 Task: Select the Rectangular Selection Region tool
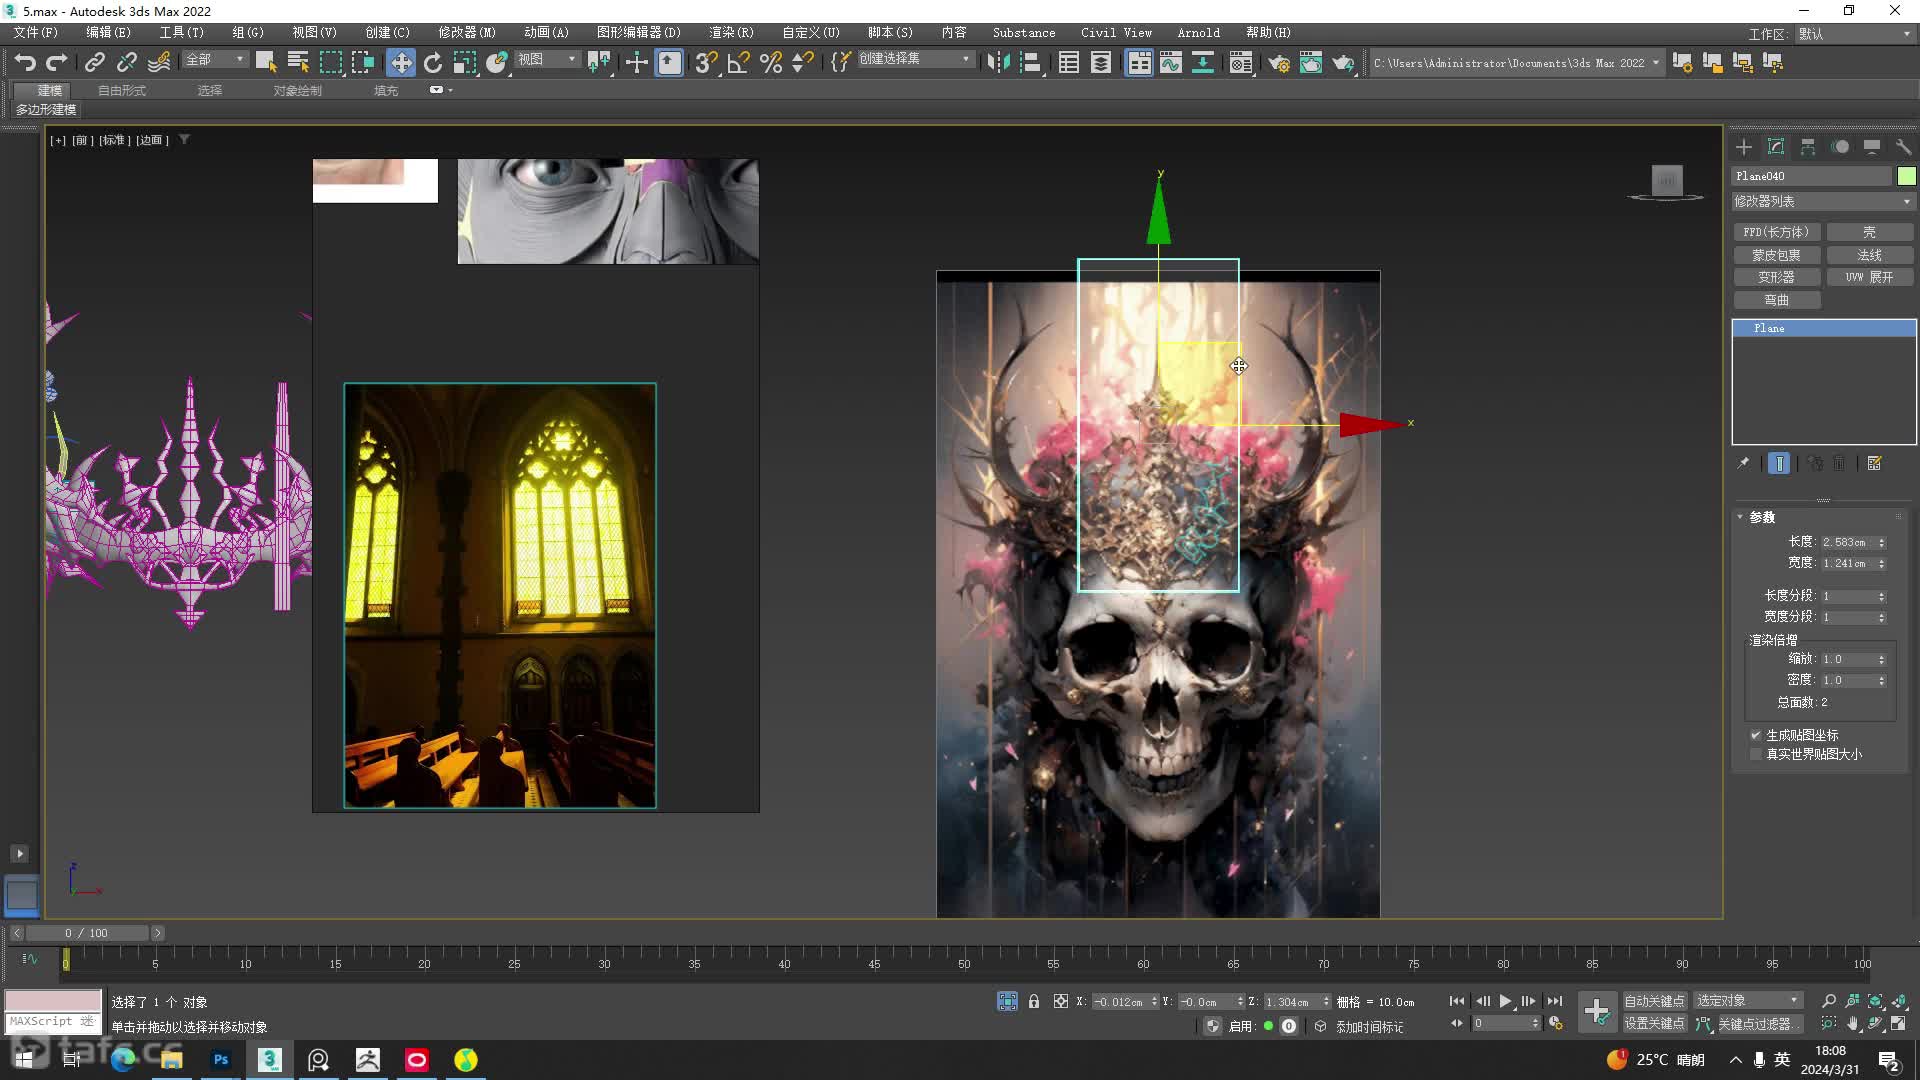click(x=330, y=62)
